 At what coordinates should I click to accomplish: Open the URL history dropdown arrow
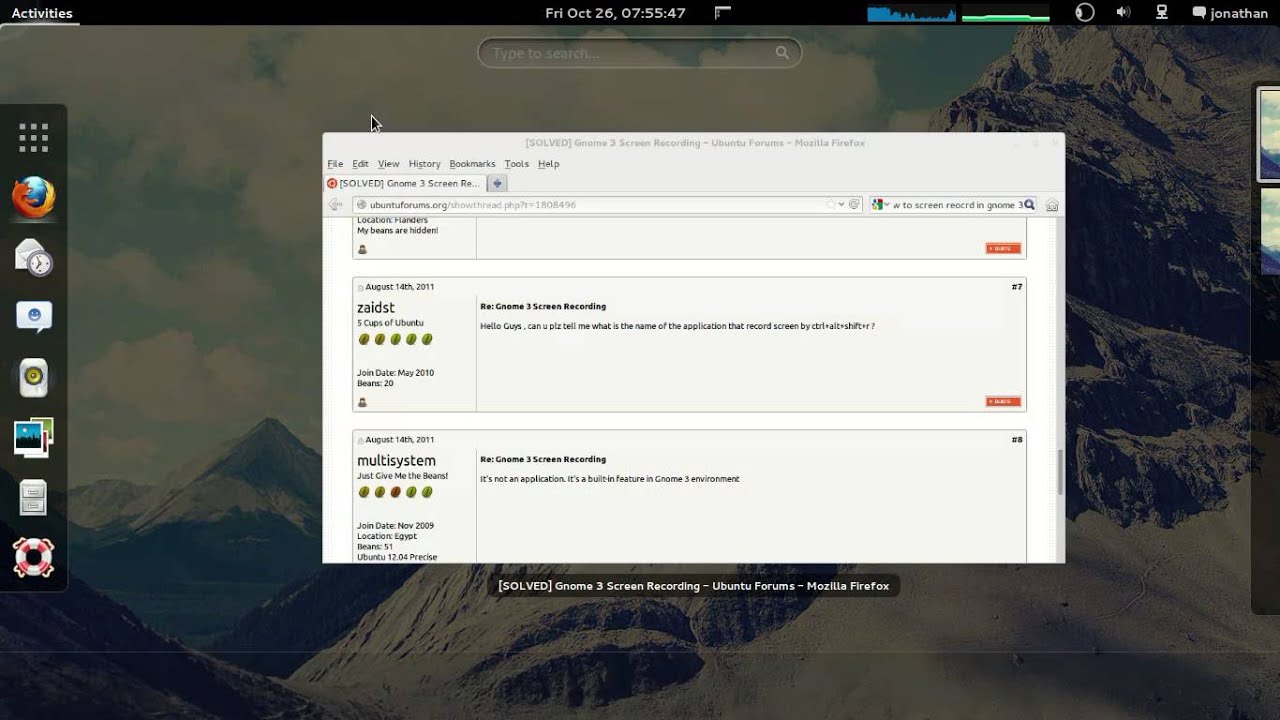[x=841, y=205]
